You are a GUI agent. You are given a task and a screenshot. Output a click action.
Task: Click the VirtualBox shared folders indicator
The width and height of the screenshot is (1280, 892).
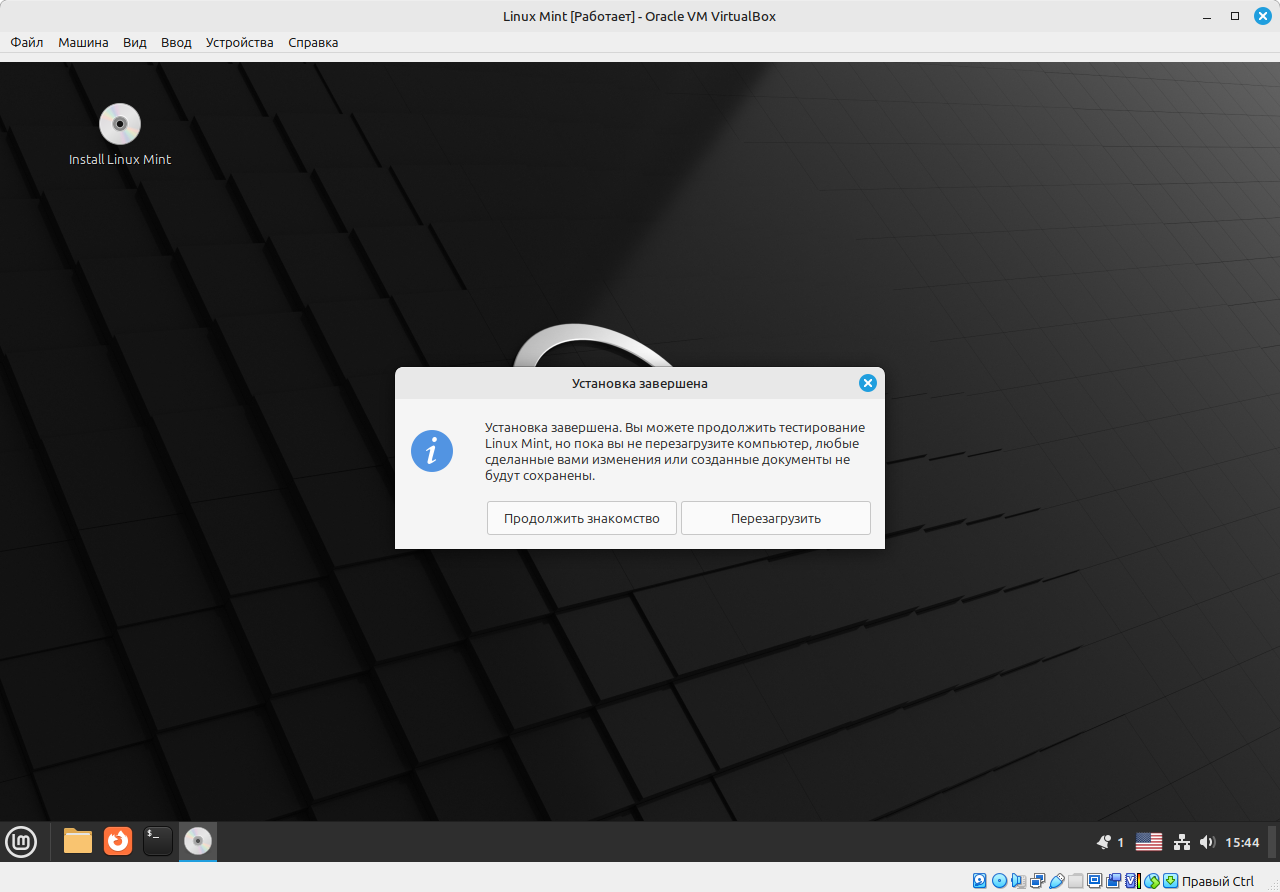[1075, 881]
